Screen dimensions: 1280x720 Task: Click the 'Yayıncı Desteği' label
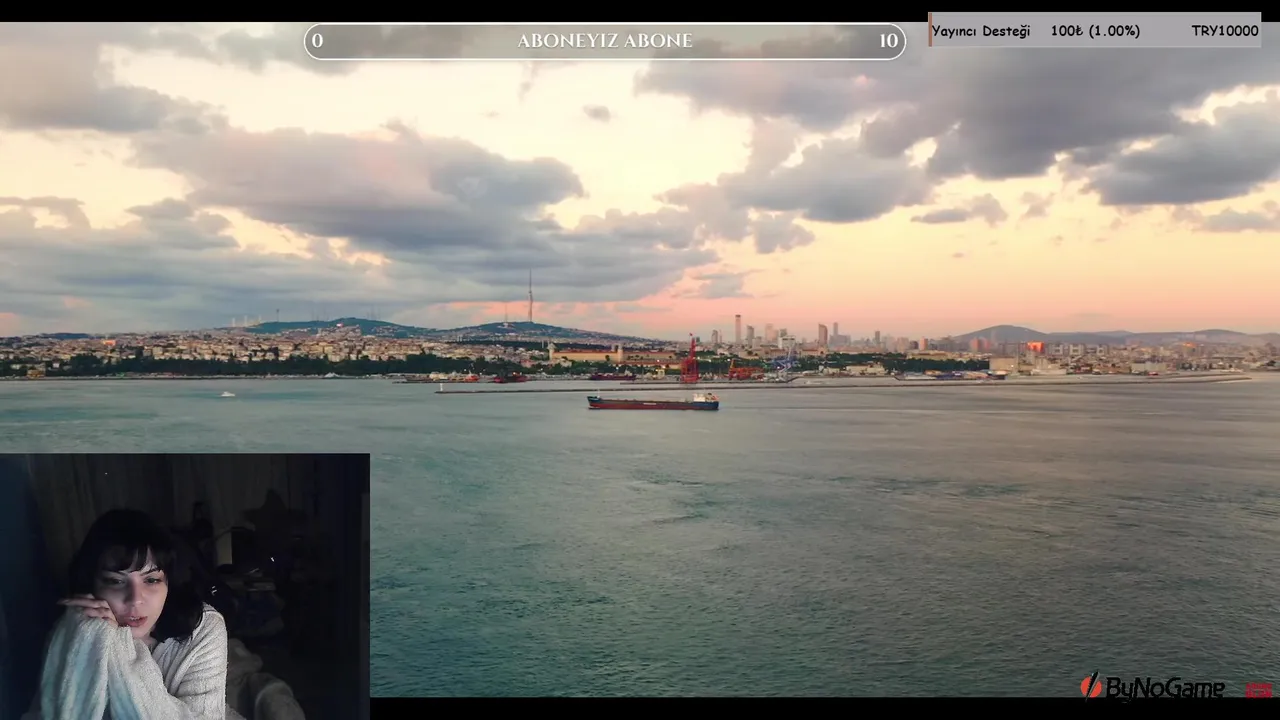point(981,31)
